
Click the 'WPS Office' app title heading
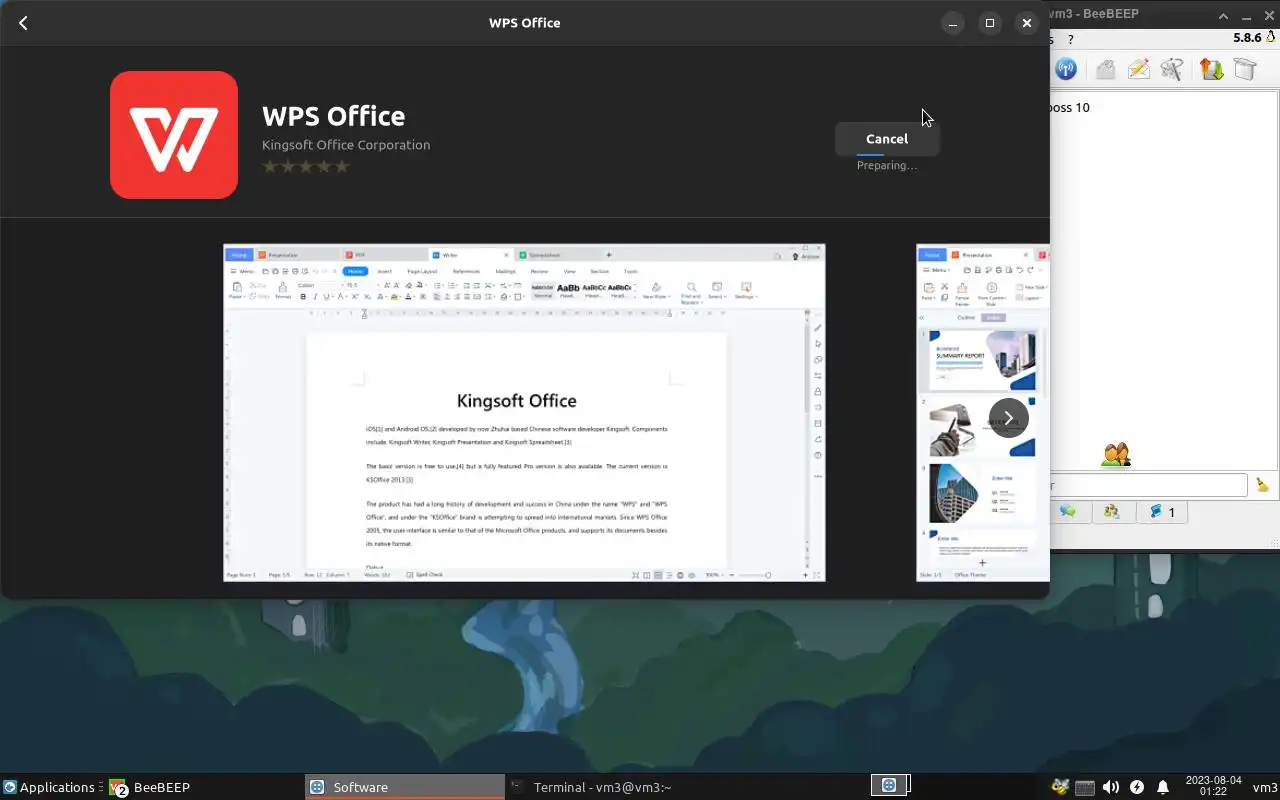pos(333,116)
